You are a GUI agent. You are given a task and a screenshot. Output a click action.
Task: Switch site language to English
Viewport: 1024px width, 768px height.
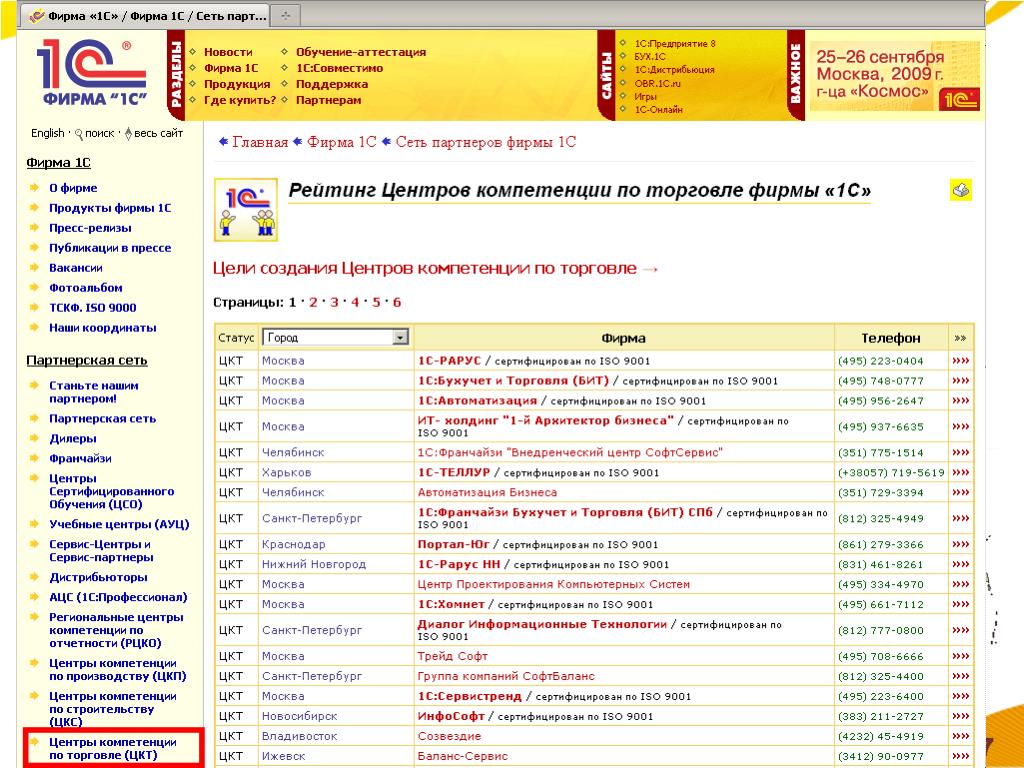48,133
